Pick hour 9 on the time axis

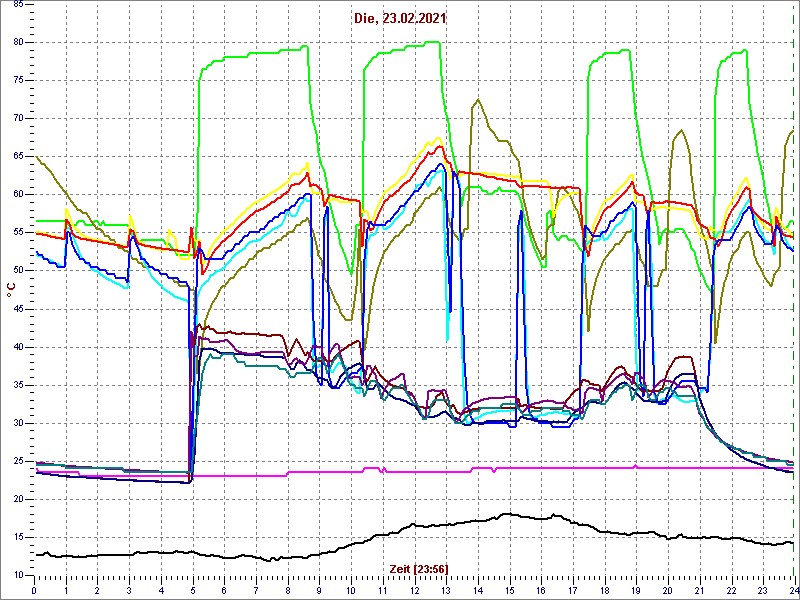(x=319, y=590)
